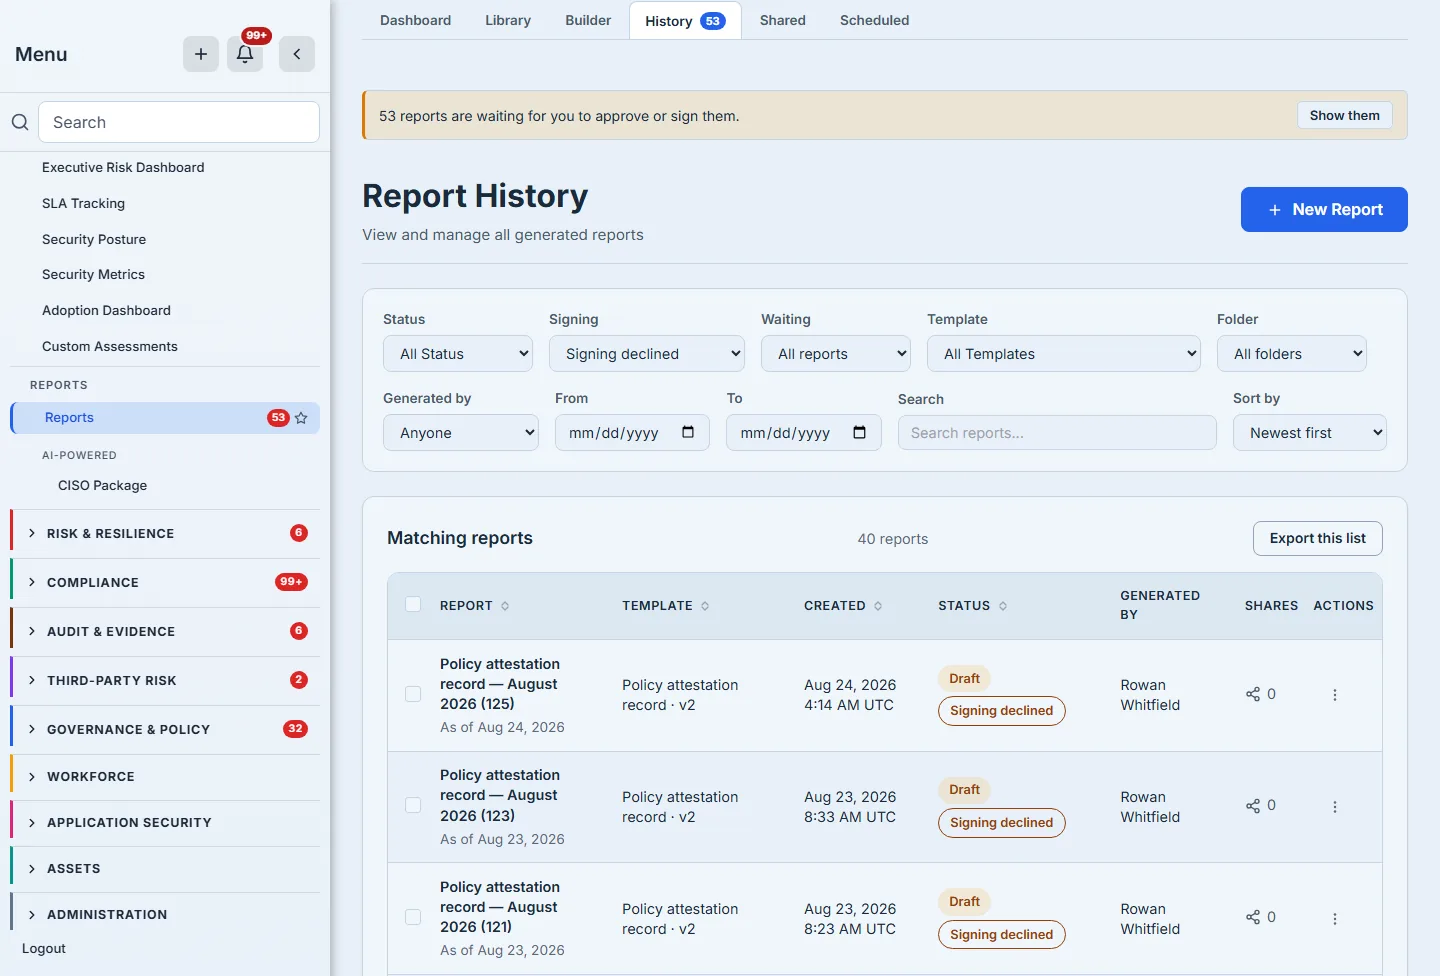Check the box for report August 2026 (123)
1440x976 pixels.
[413, 805]
